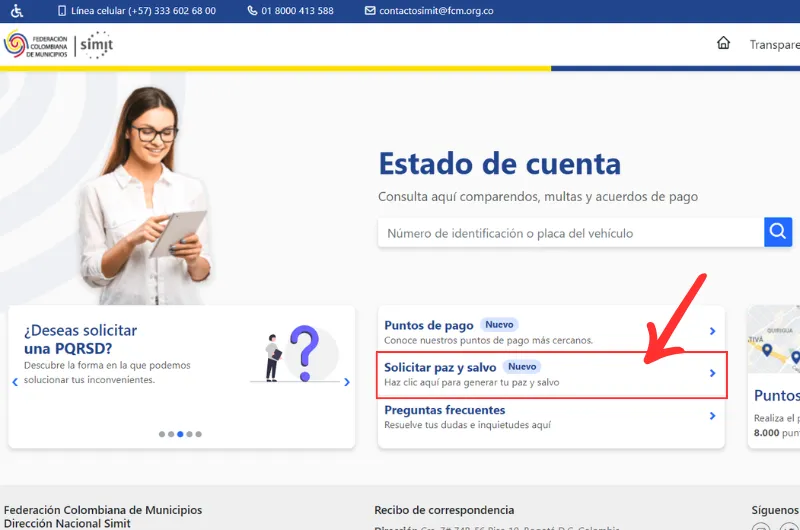Select the fifth carousel dot
The image size is (800, 530).
pyautogui.click(x=198, y=434)
